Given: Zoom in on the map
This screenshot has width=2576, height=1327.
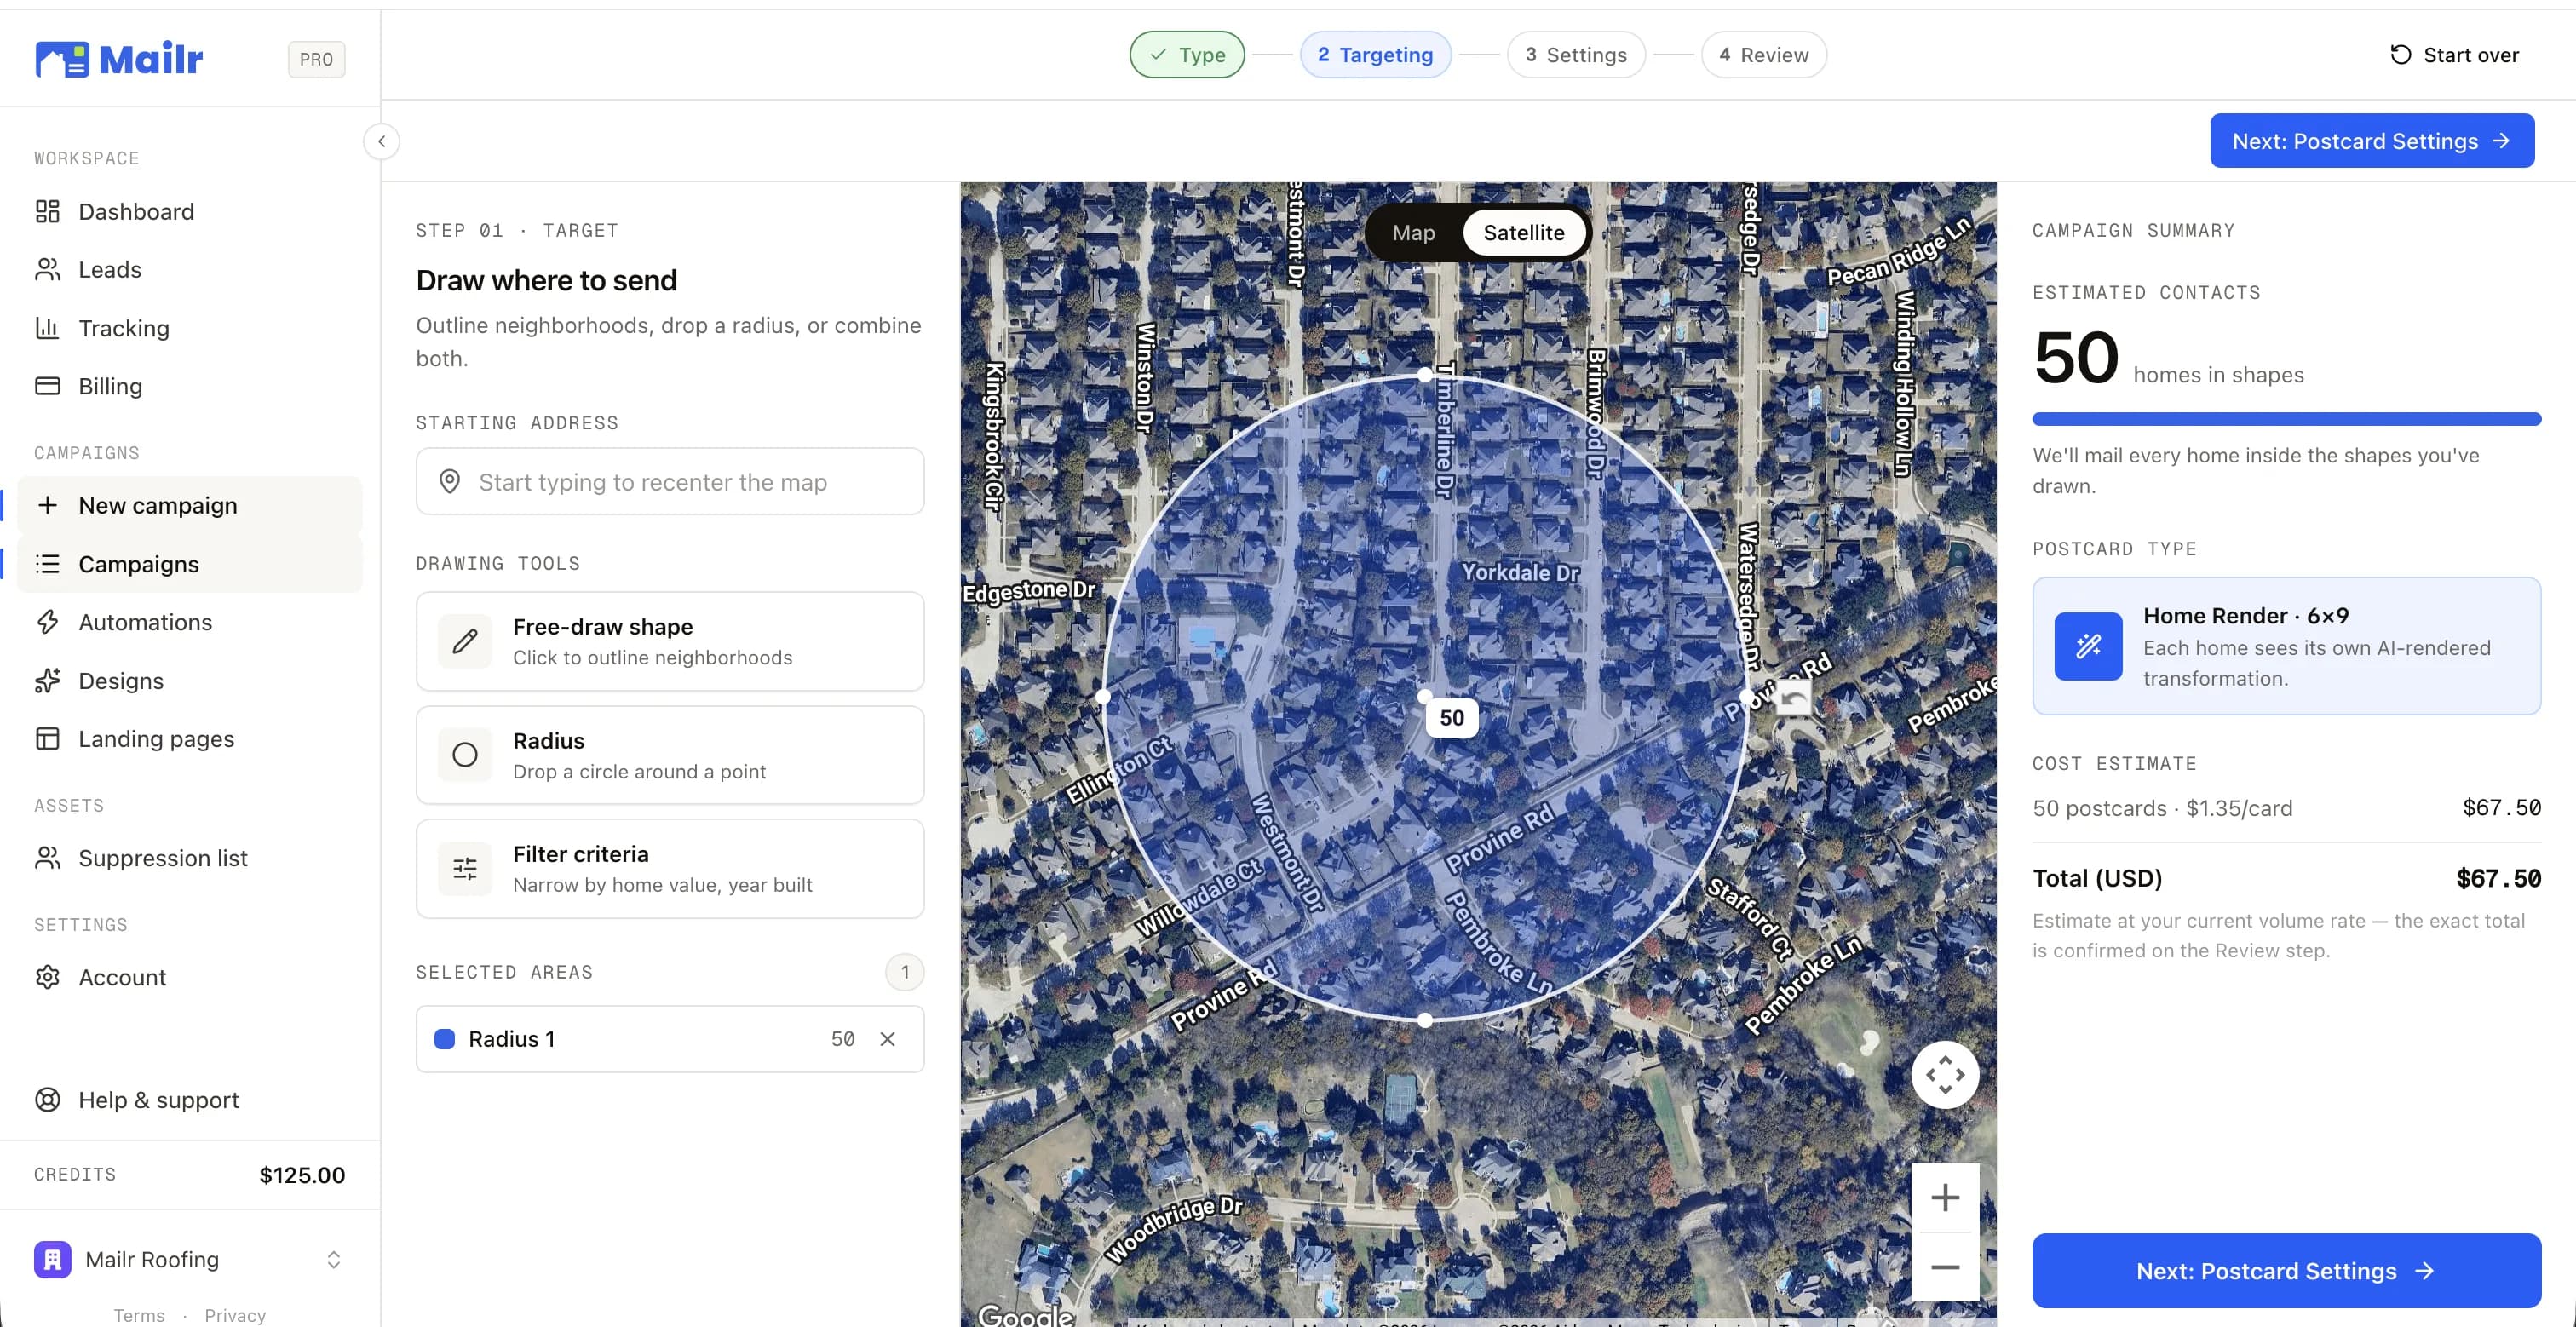Looking at the screenshot, I should coord(1944,1198).
